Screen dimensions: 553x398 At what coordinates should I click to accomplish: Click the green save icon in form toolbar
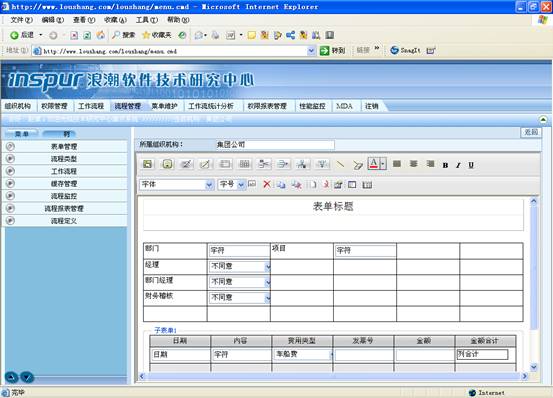(147, 164)
